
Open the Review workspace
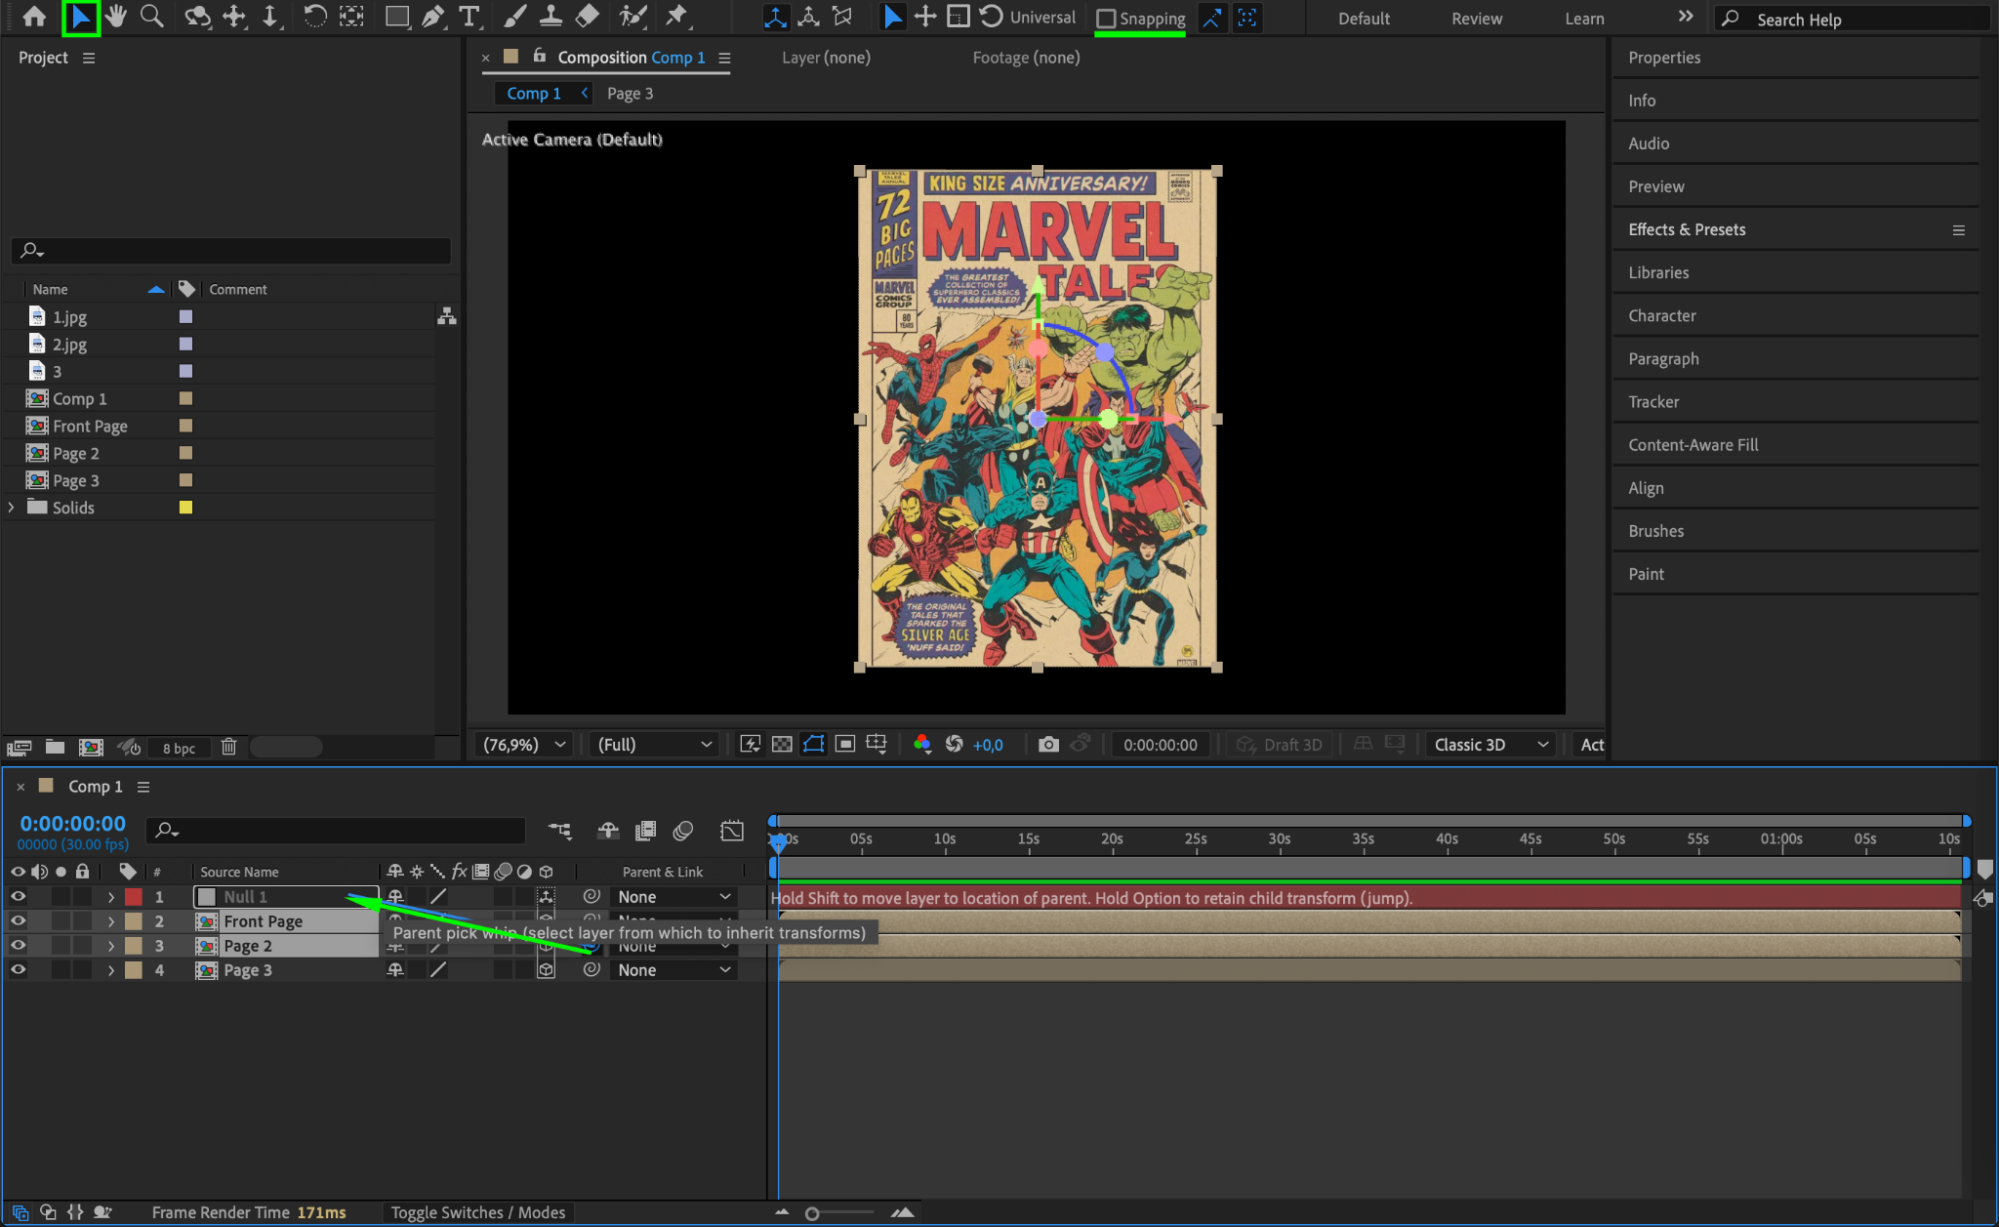(1476, 18)
